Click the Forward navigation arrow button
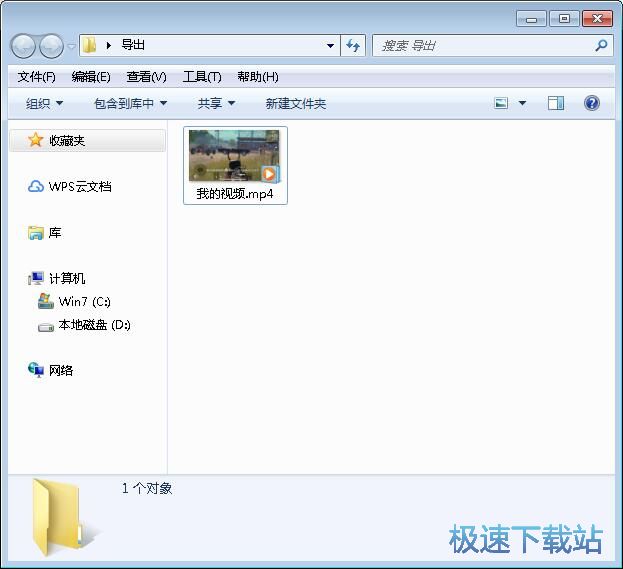 pos(52,46)
